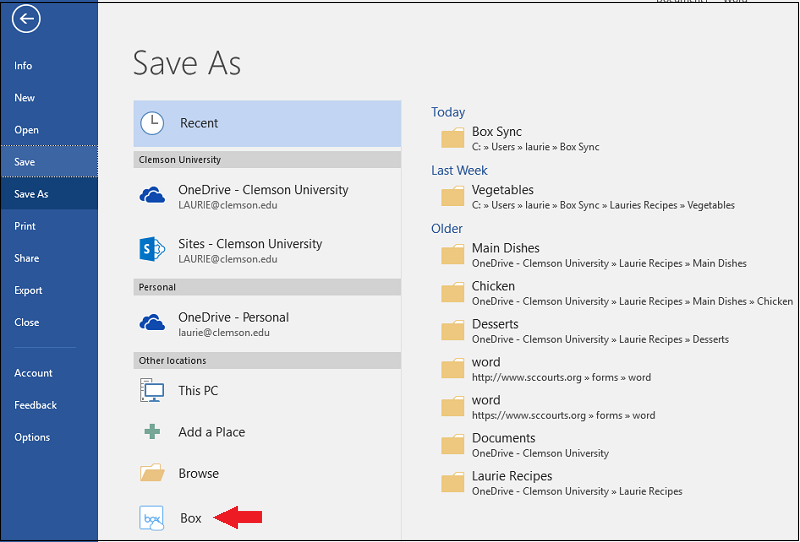Image resolution: width=800 pixels, height=542 pixels.
Task: Click the SharePoint Sites icon
Action: pos(152,250)
